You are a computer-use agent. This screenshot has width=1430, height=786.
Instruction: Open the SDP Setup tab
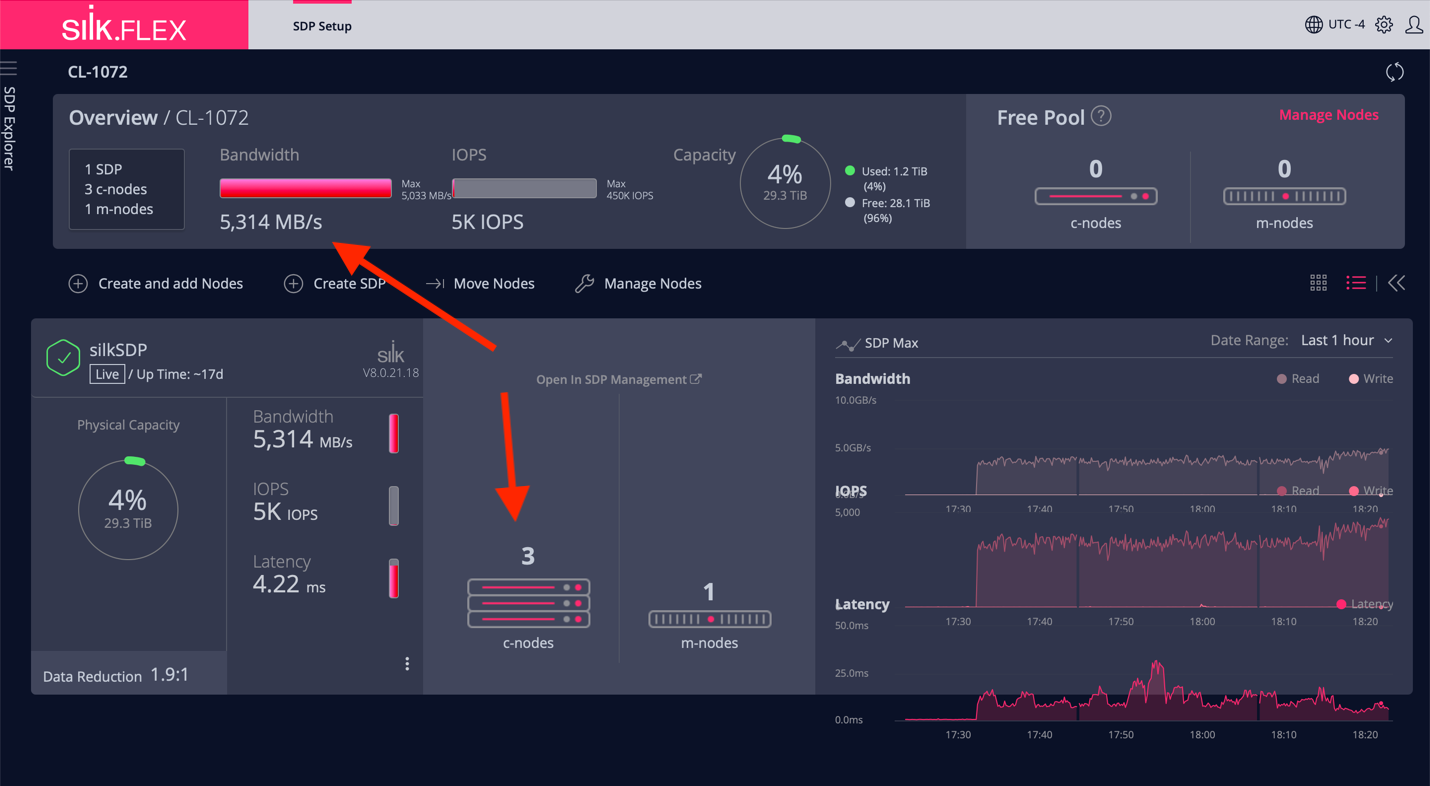tap(322, 26)
